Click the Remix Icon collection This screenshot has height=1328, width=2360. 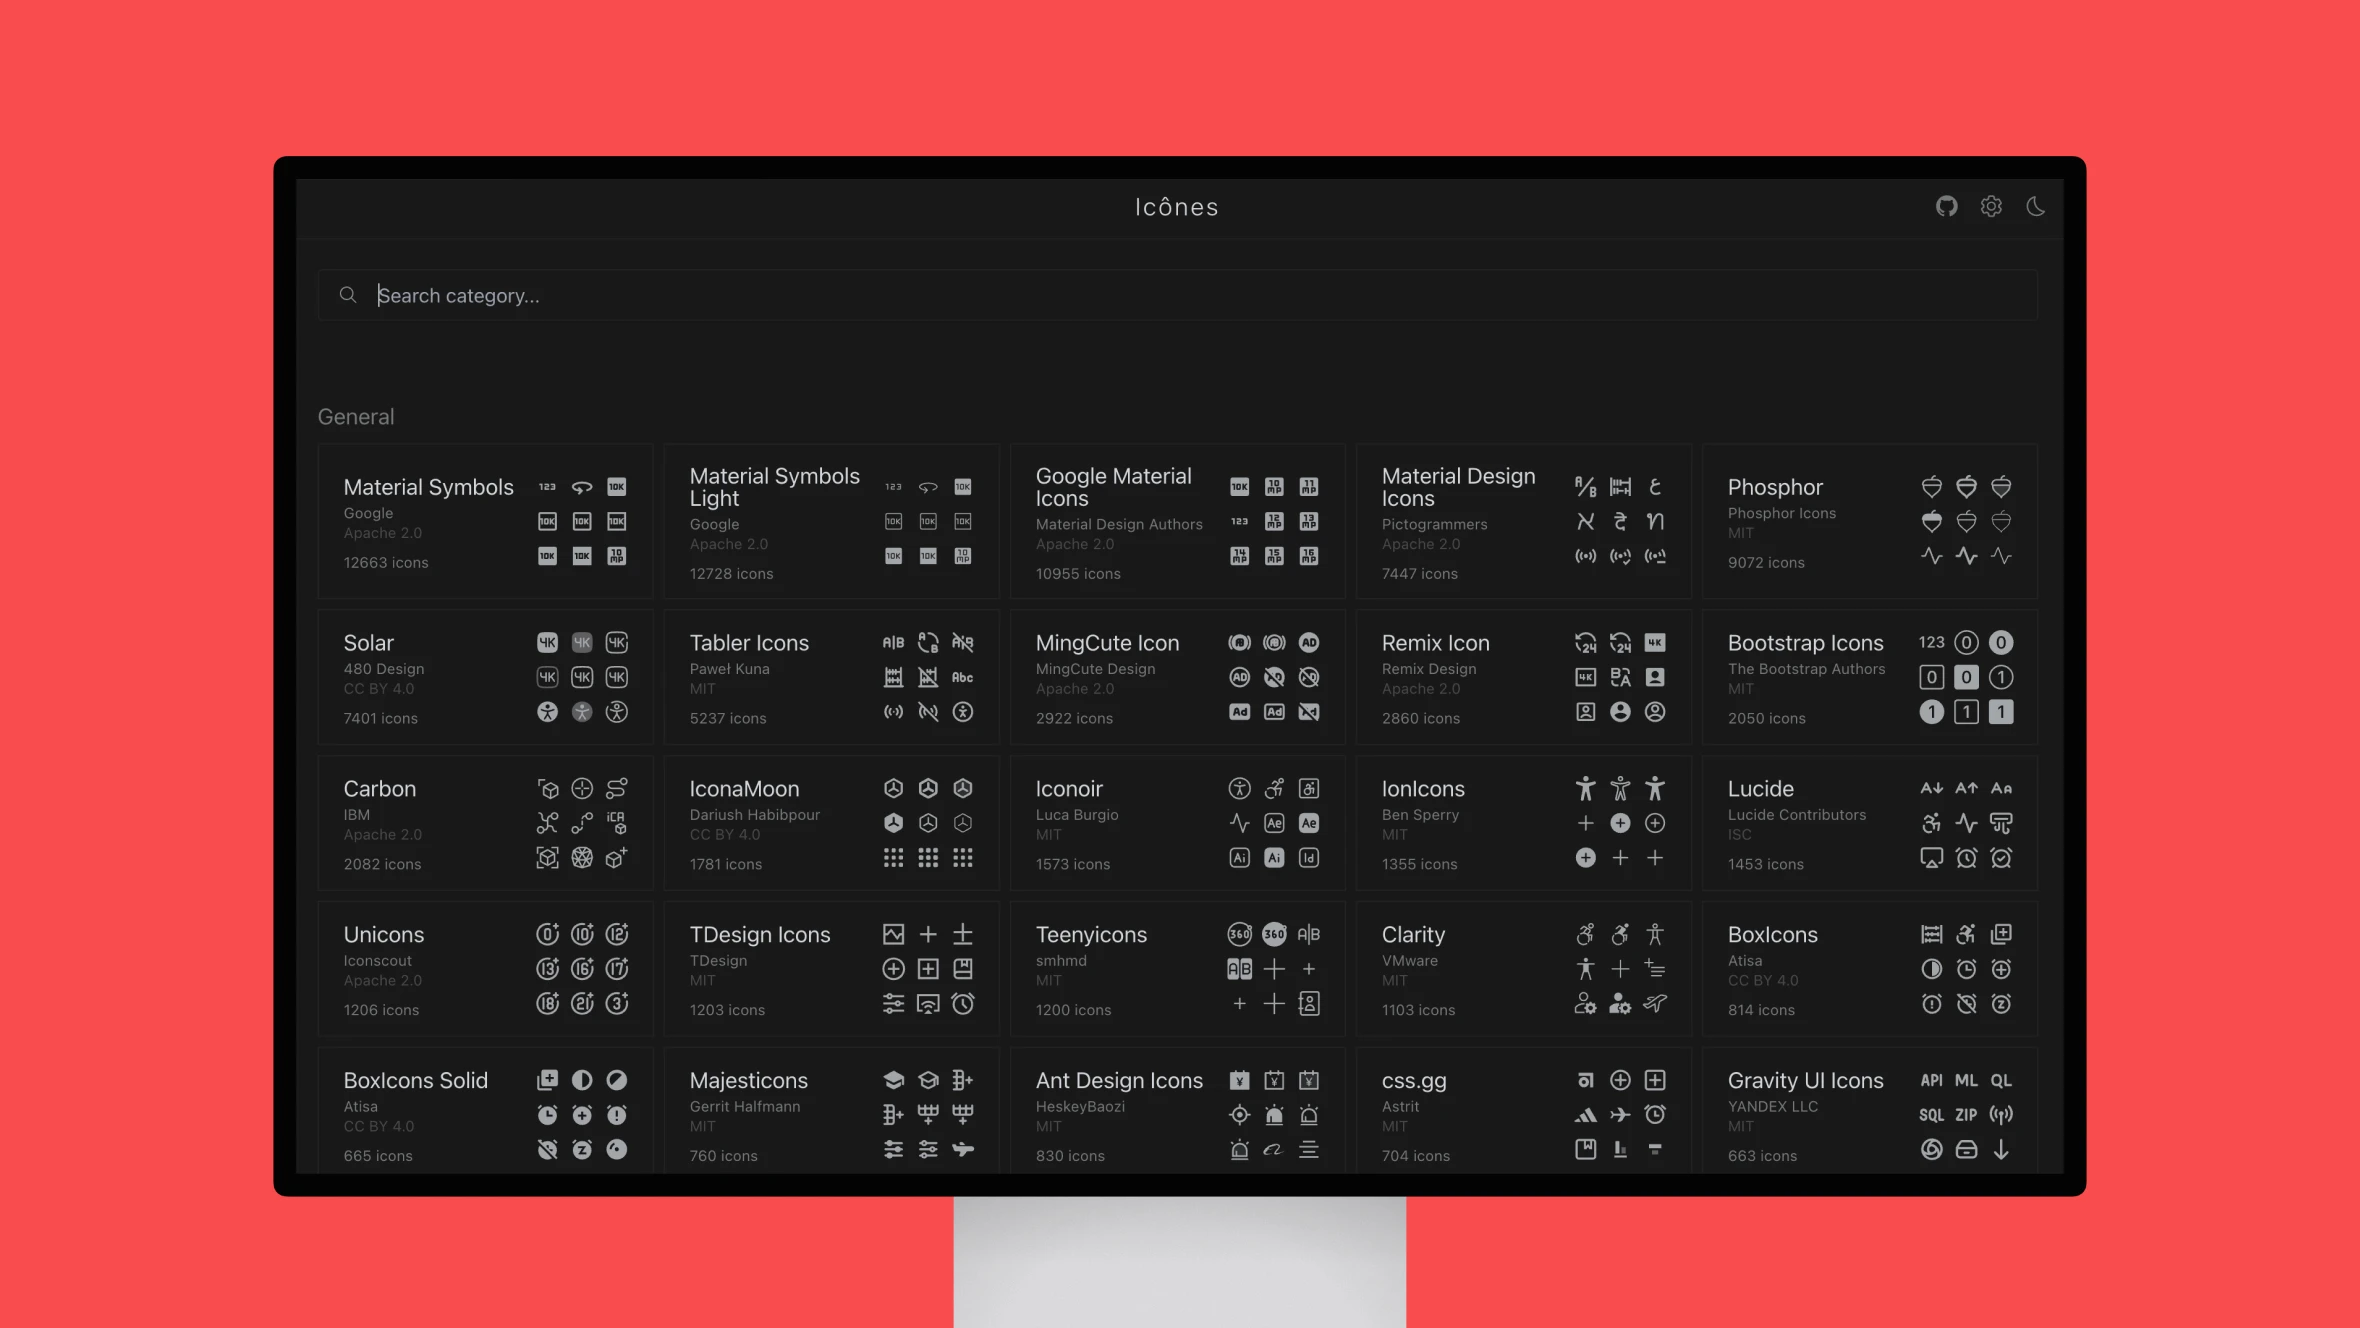[1438, 642]
